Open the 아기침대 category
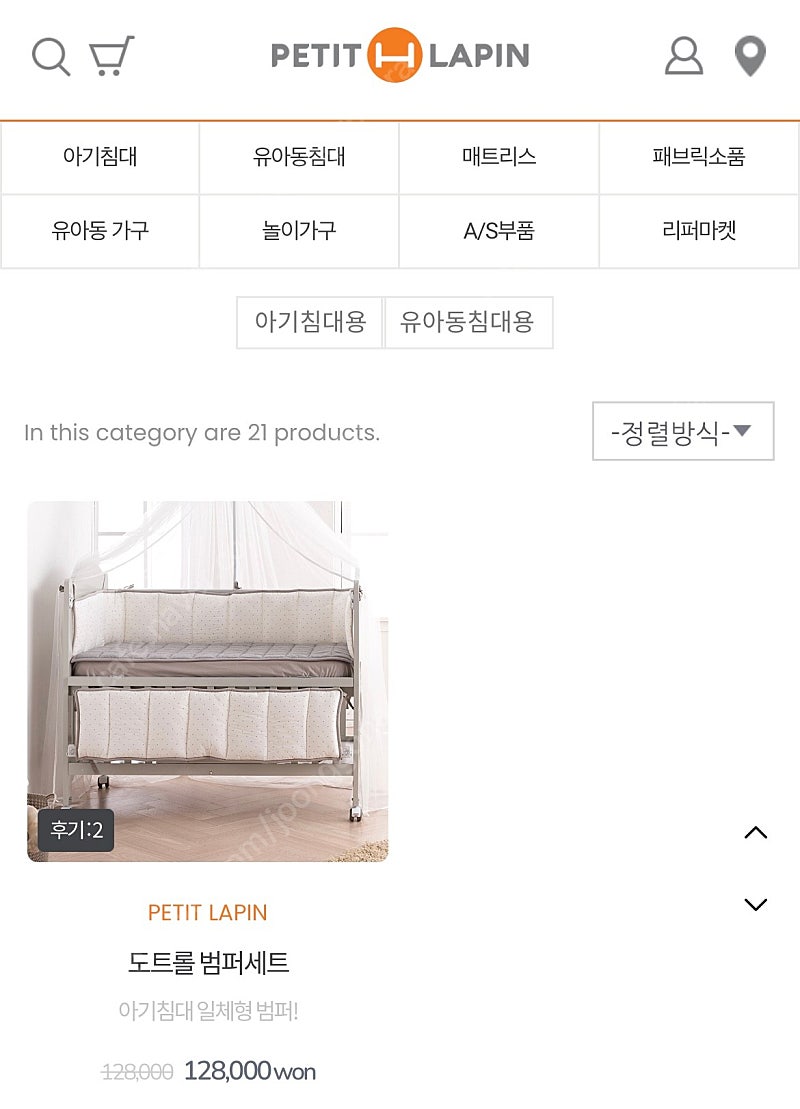800x1109 pixels. (100, 157)
